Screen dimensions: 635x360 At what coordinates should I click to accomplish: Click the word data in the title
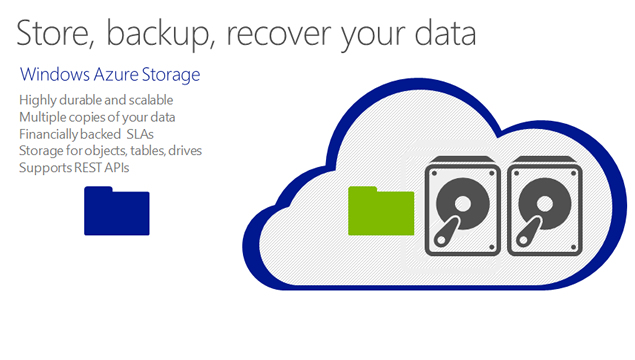coord(445,32)
